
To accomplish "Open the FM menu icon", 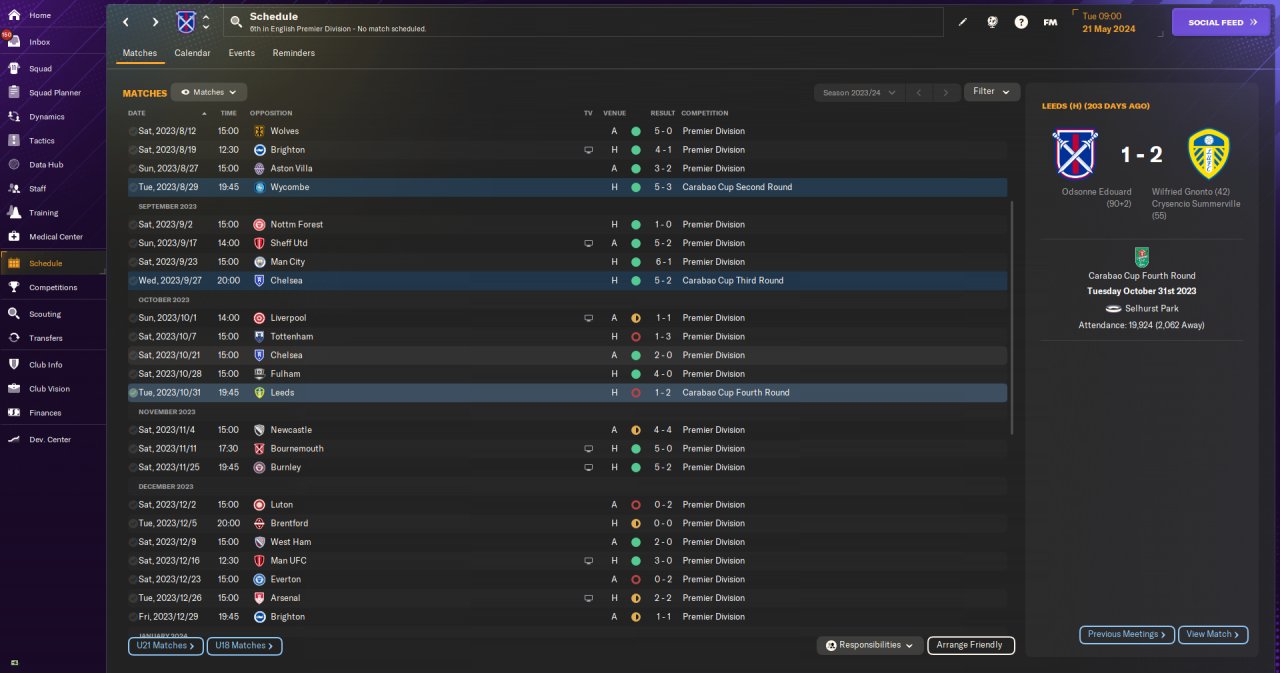I will pos(1050,22).
